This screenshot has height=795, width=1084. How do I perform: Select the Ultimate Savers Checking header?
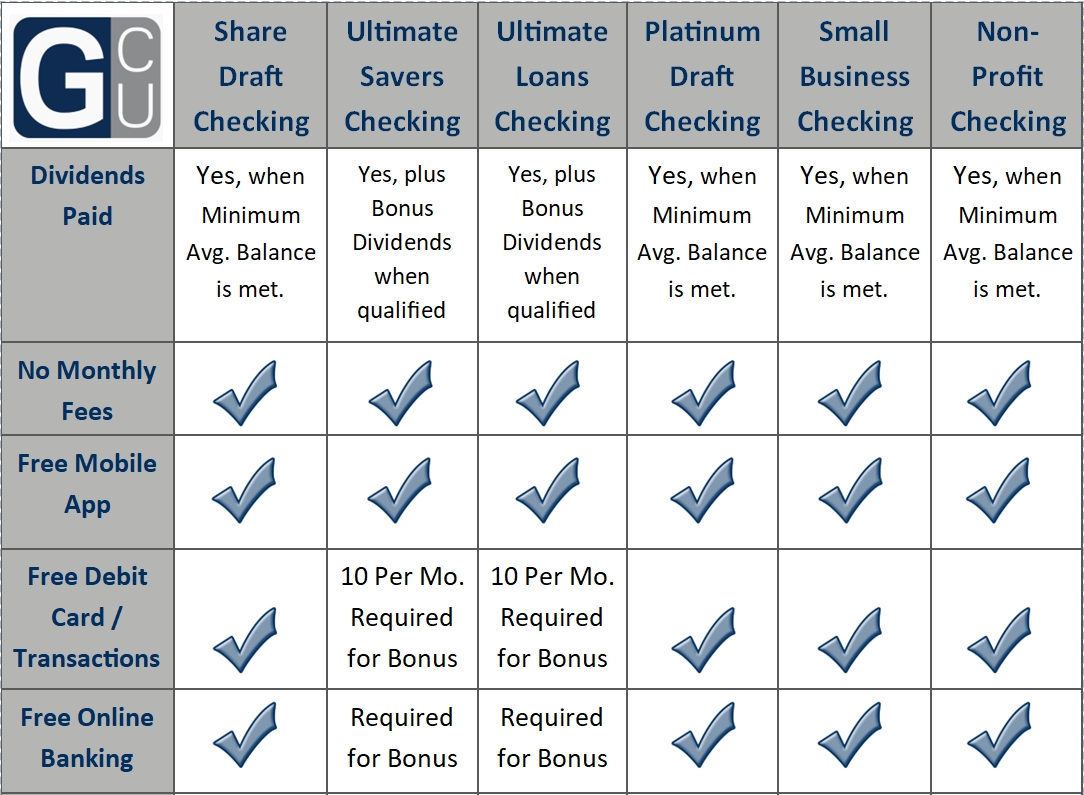coord(402,76)
